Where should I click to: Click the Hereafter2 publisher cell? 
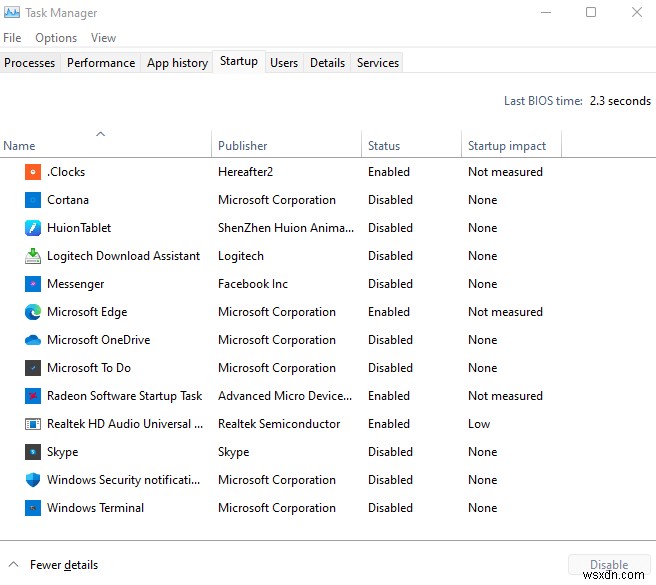pos(245,172)
